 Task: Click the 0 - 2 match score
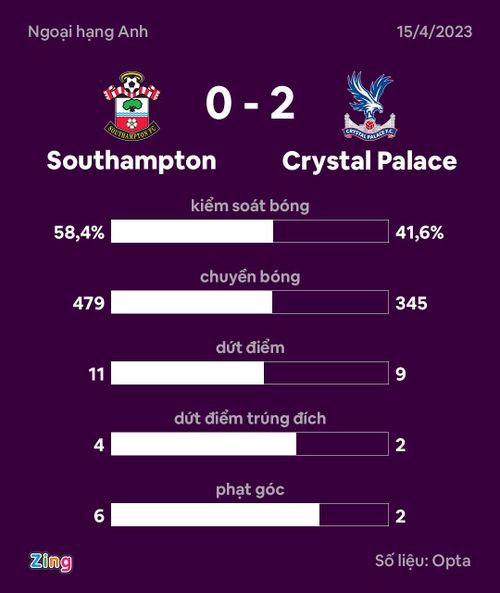point(250,104)
